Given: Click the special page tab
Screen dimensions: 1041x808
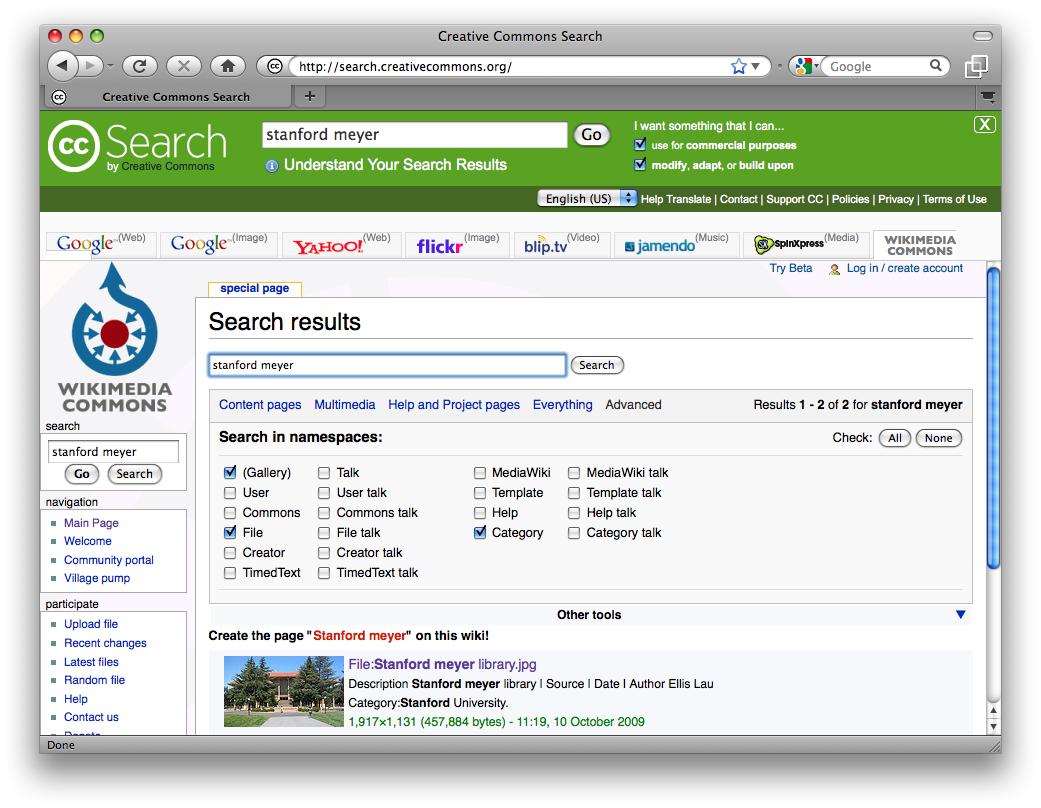Looking at the screenshot, I should point(255,288).
